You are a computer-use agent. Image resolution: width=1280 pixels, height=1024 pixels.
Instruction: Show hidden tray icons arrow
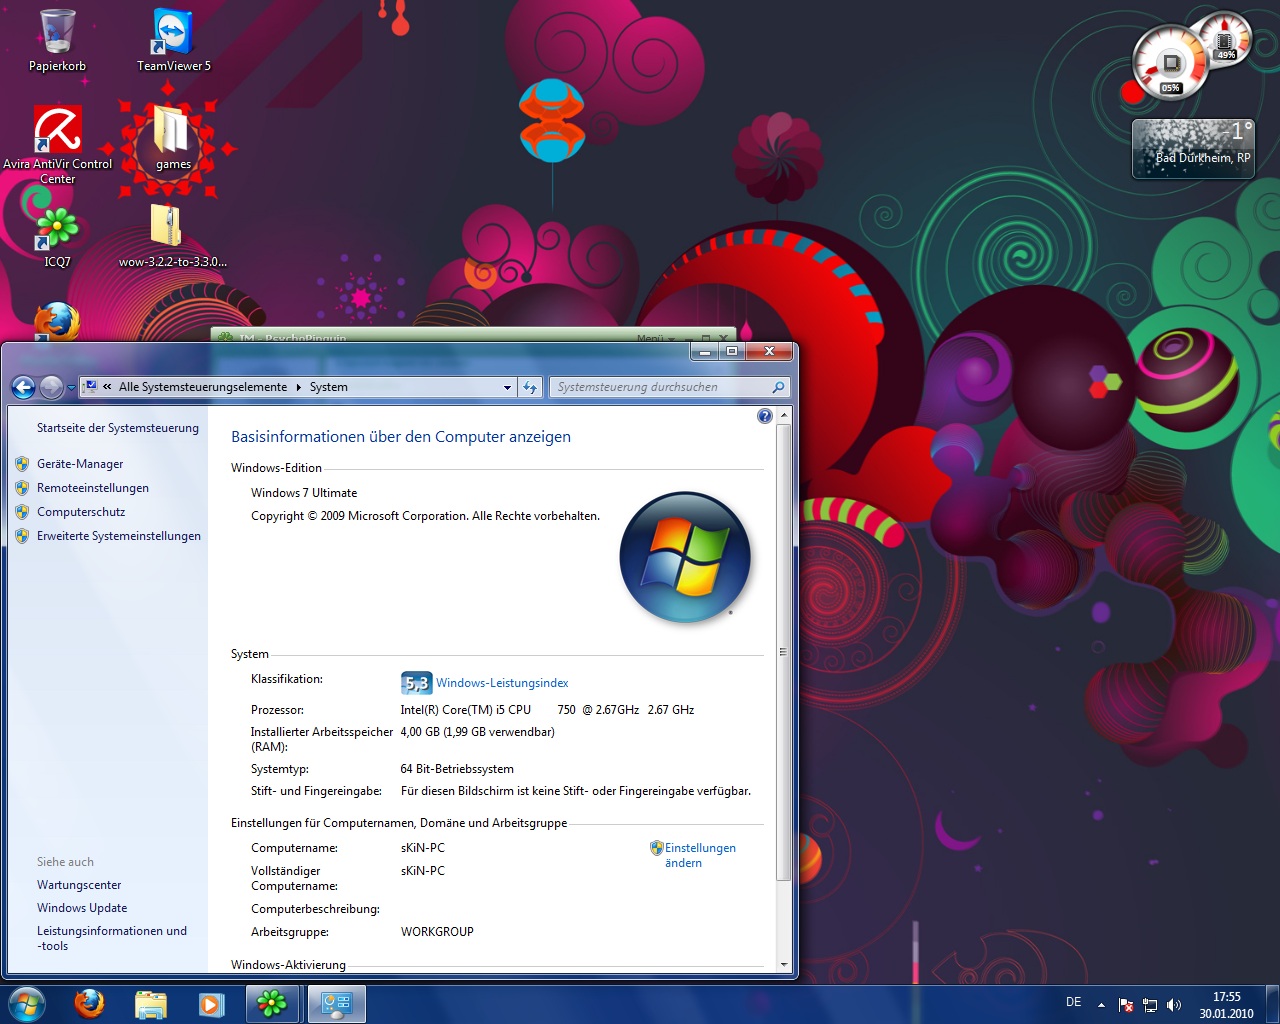point(1101,1005)
